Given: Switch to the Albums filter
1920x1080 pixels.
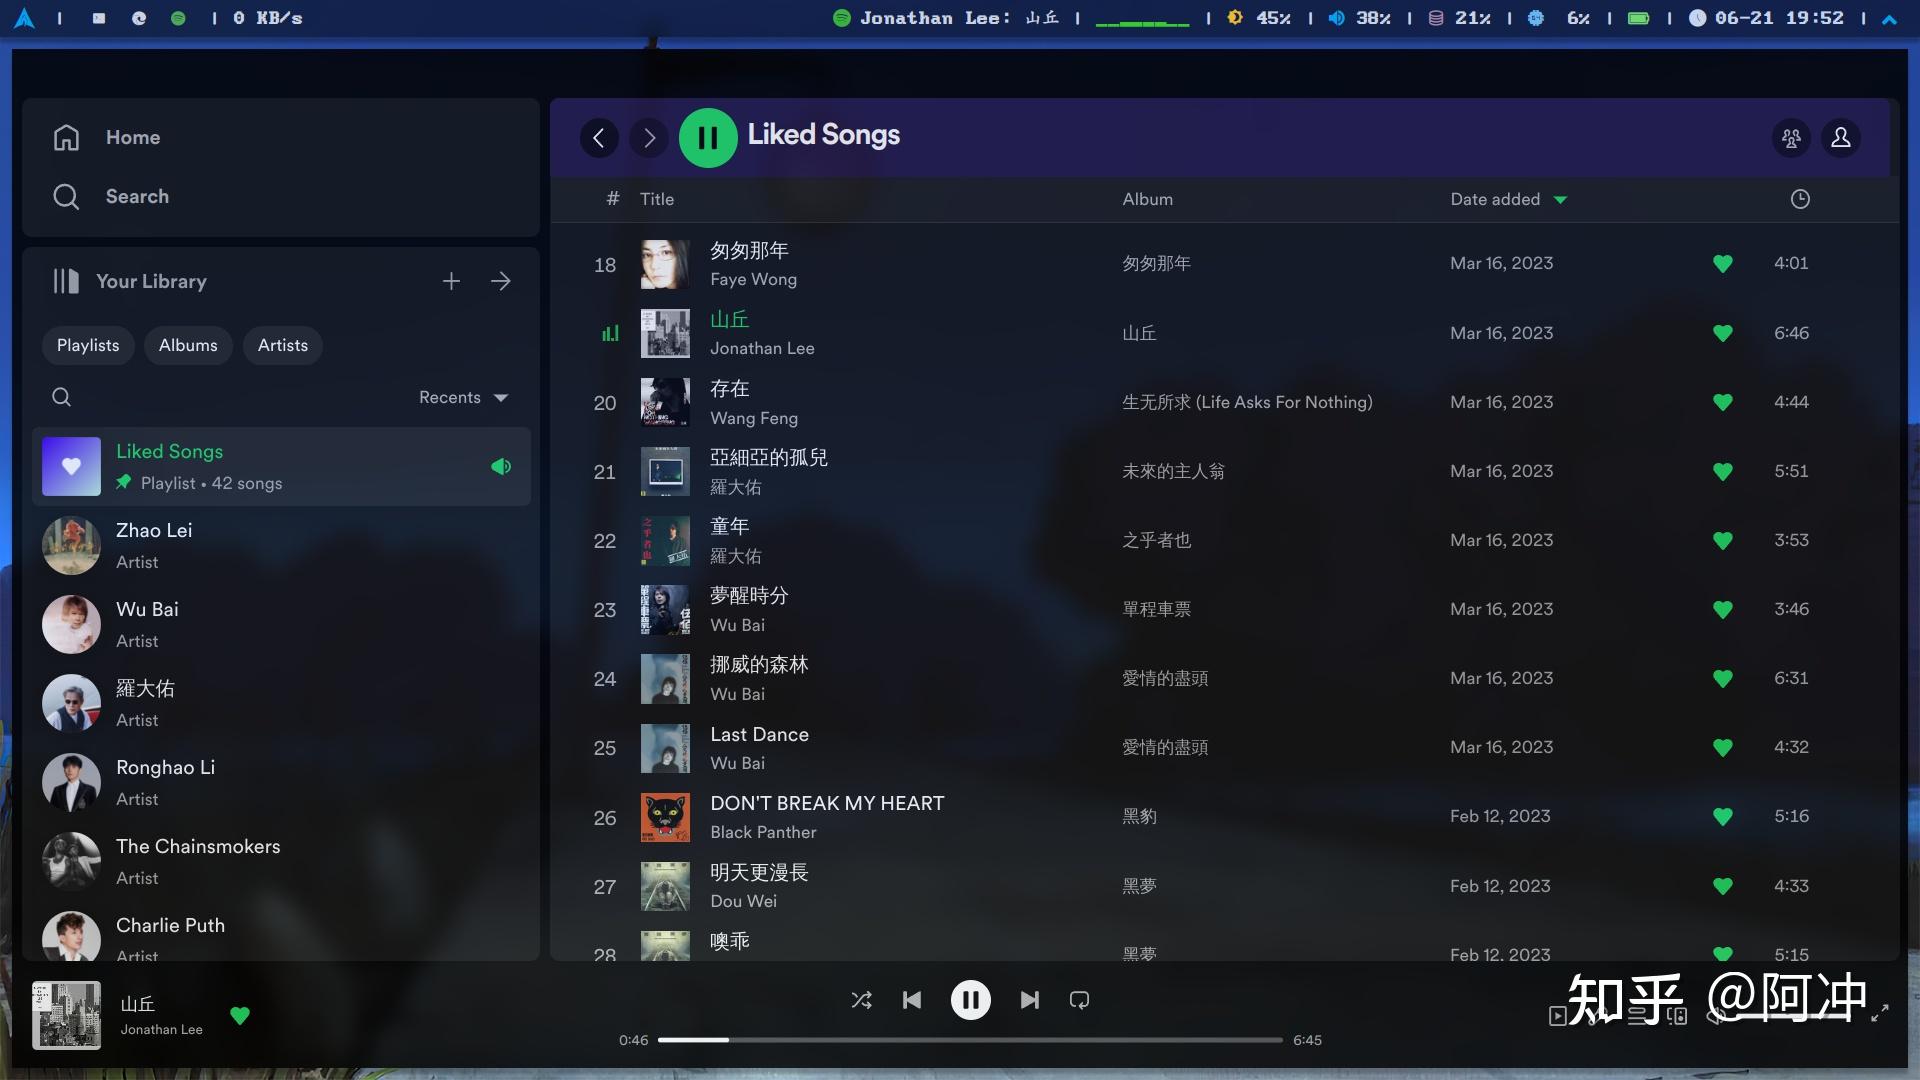Looking at the screenshot, I should coord(188,345).
